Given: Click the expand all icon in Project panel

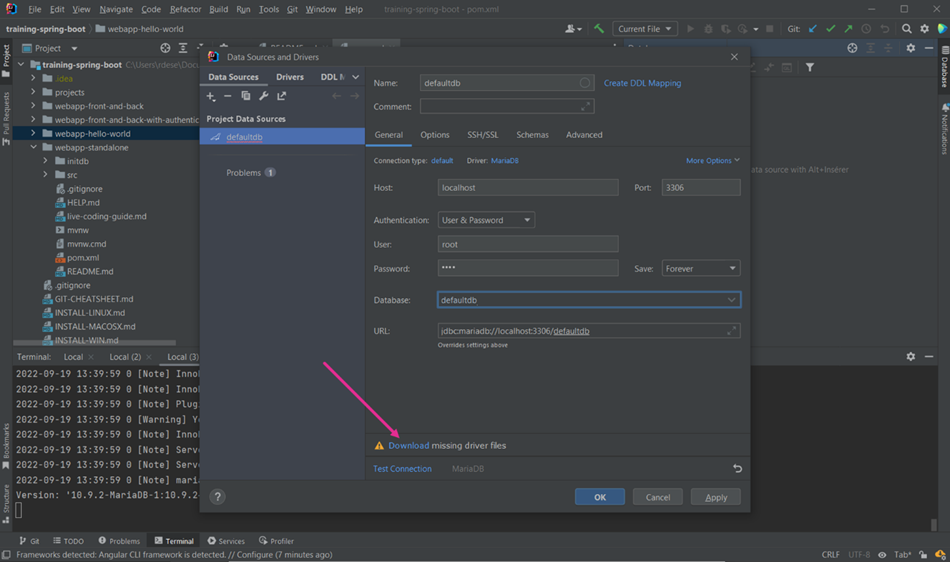Looking at the screenshot, I should point(183,48).
